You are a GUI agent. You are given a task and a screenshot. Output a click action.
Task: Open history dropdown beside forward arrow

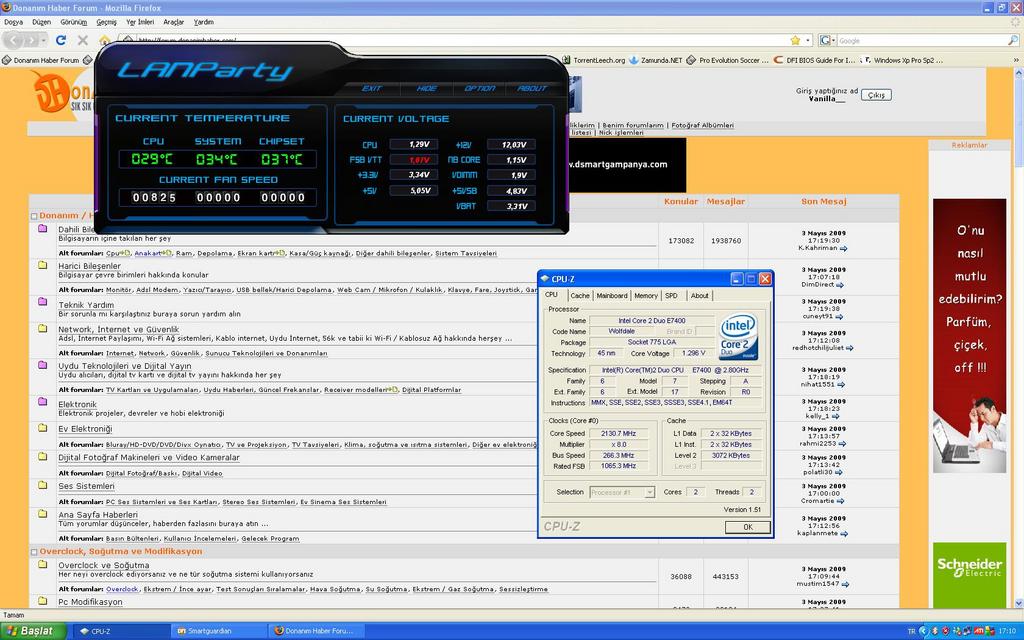tap(43, 40)
